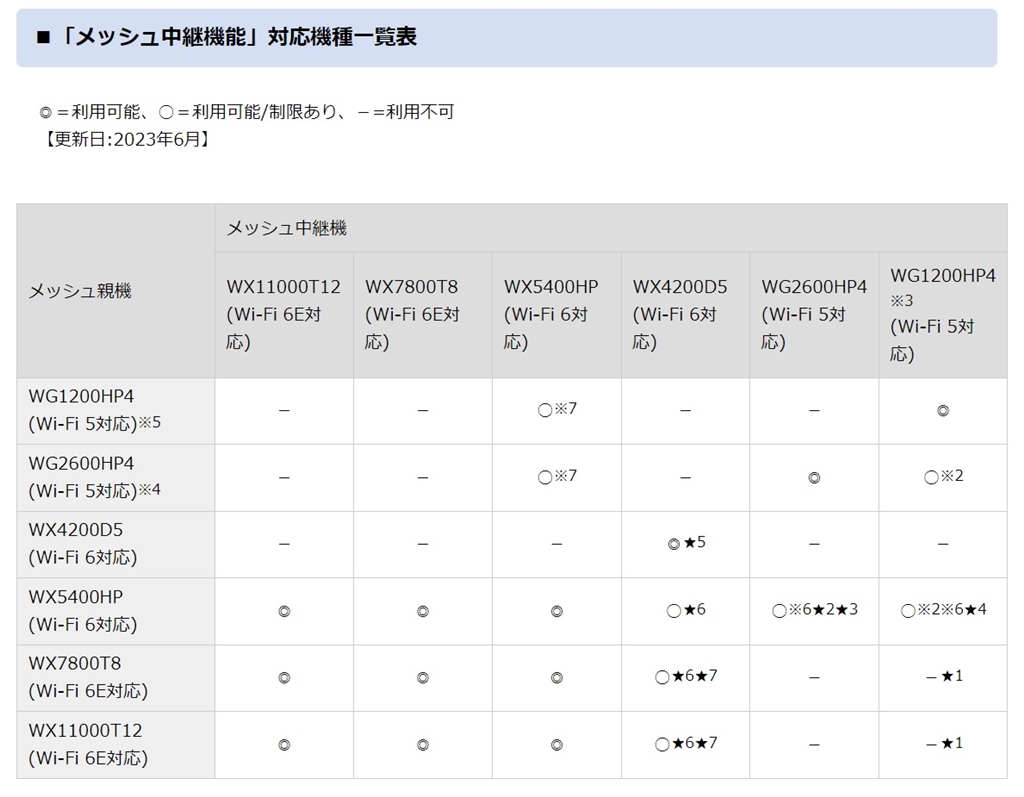
Task: Click ○※7 in the WG1200HP4 parent row
Action: (x=557, y=410)
